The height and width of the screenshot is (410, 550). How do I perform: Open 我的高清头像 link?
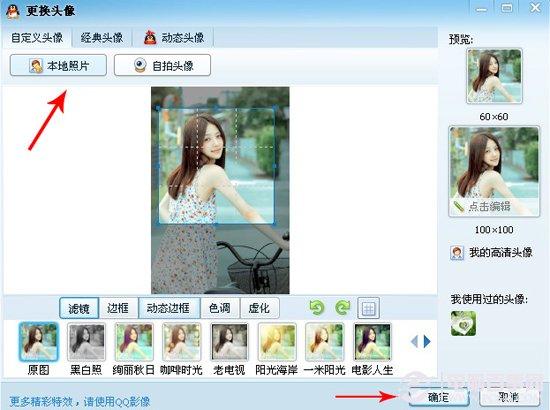coord(501,252)
